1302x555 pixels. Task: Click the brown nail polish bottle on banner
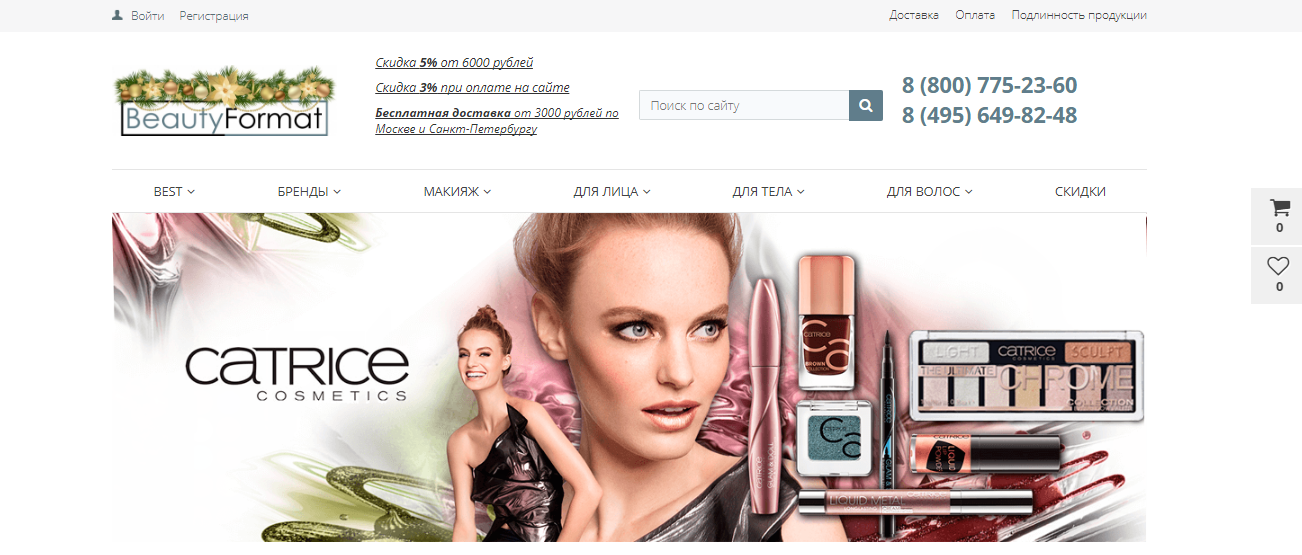[826, 320]
